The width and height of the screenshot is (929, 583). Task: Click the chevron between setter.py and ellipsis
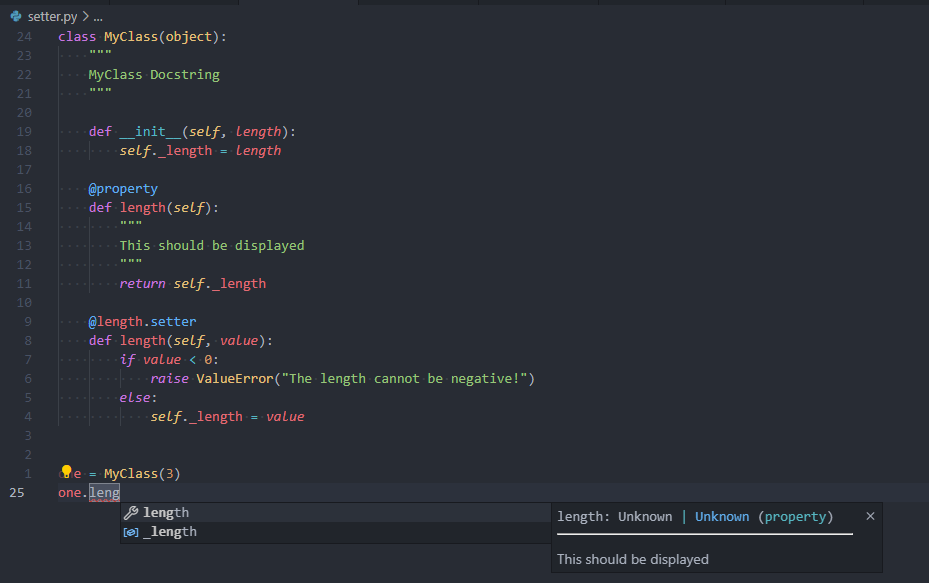(85, 16)
